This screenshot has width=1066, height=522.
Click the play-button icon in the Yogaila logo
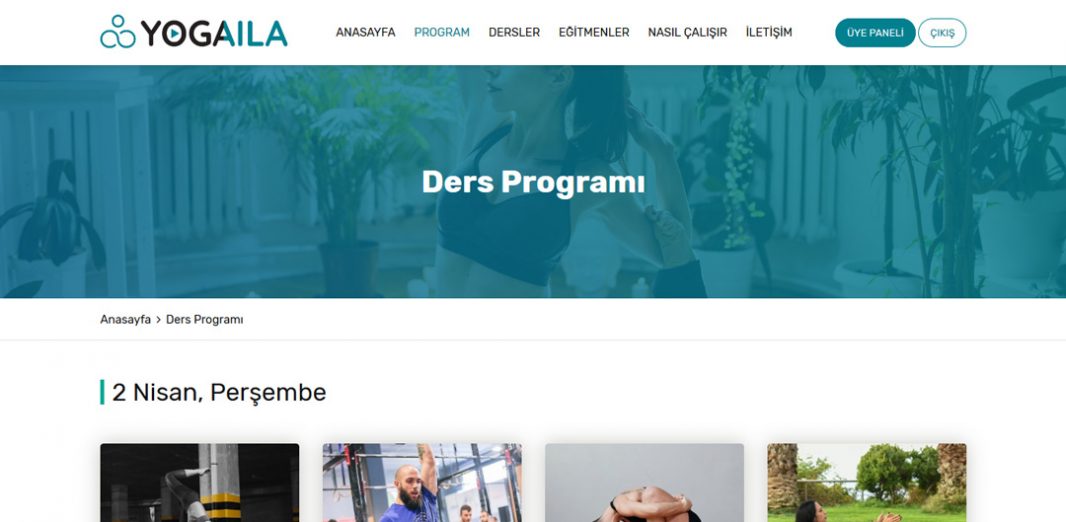(x=174, y=33)
